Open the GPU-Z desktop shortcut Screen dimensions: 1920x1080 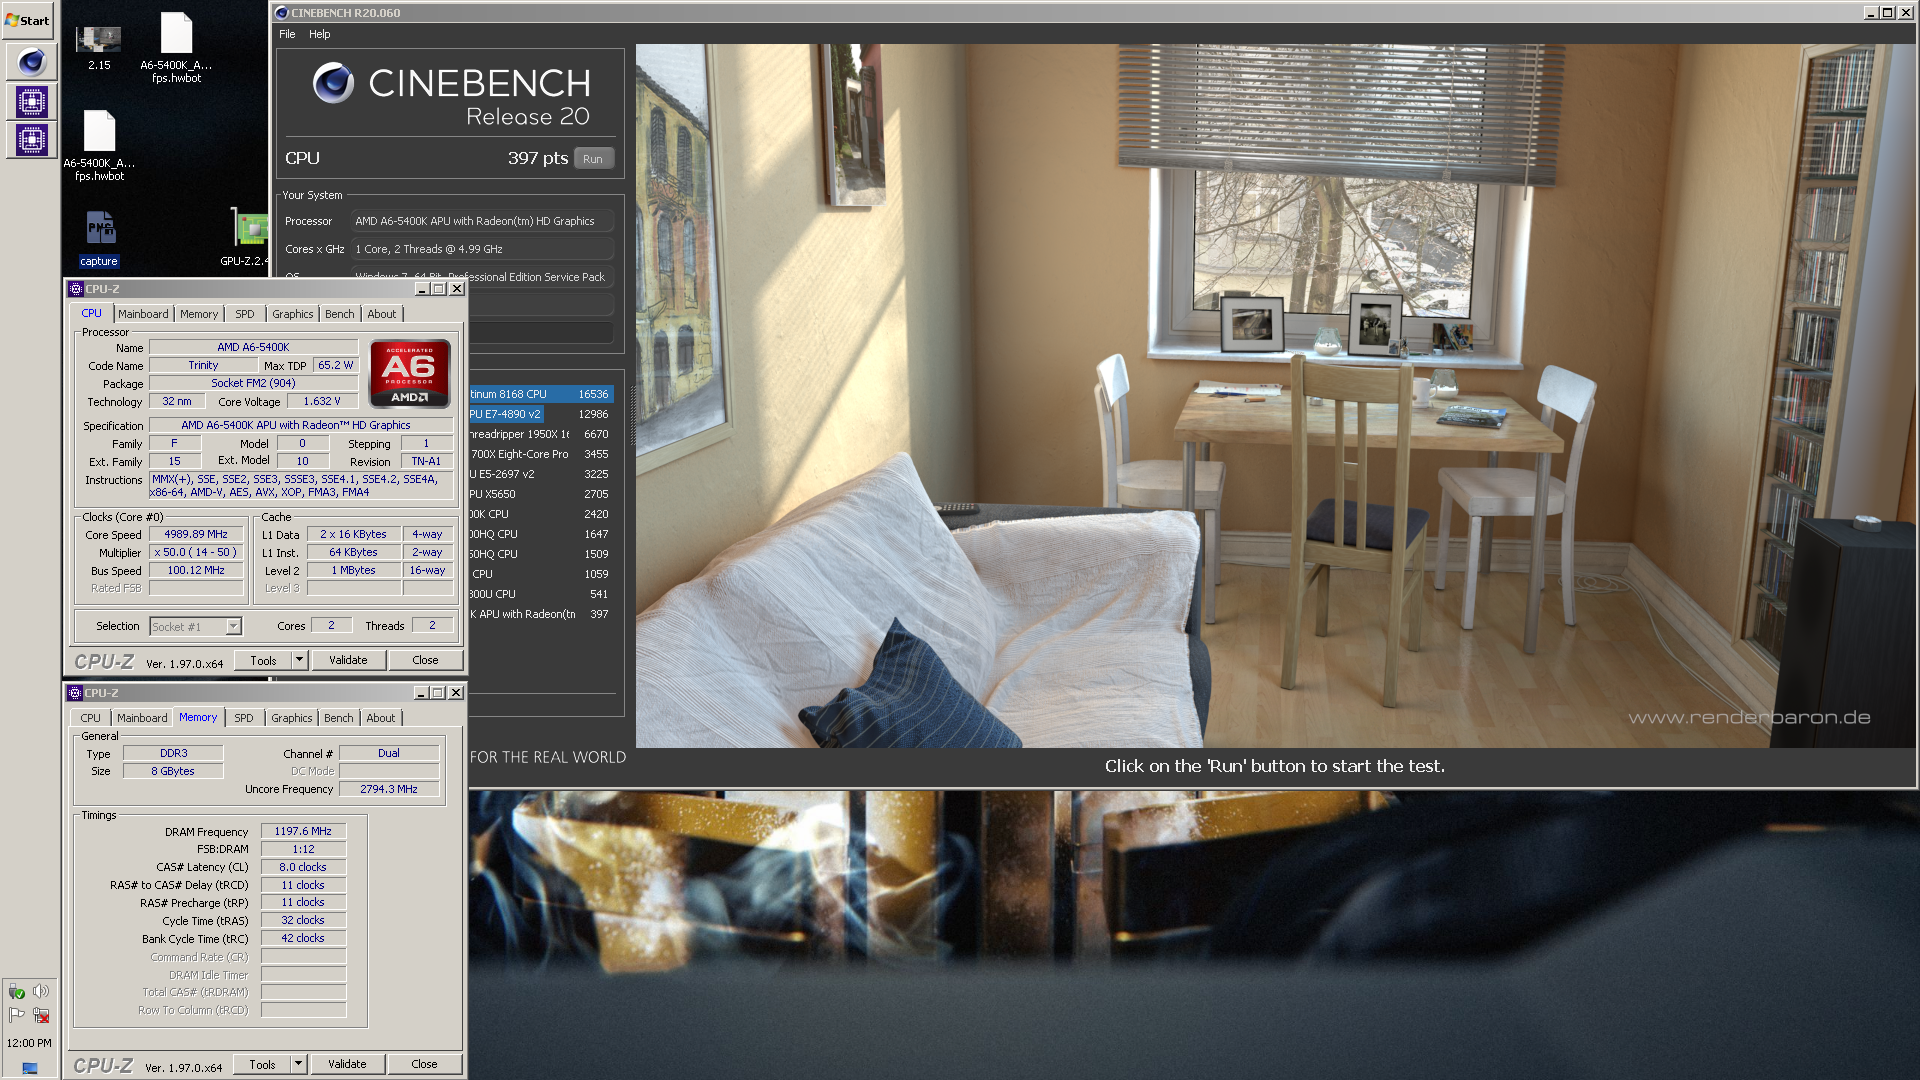pyautogui.click(x=247, y=238)
